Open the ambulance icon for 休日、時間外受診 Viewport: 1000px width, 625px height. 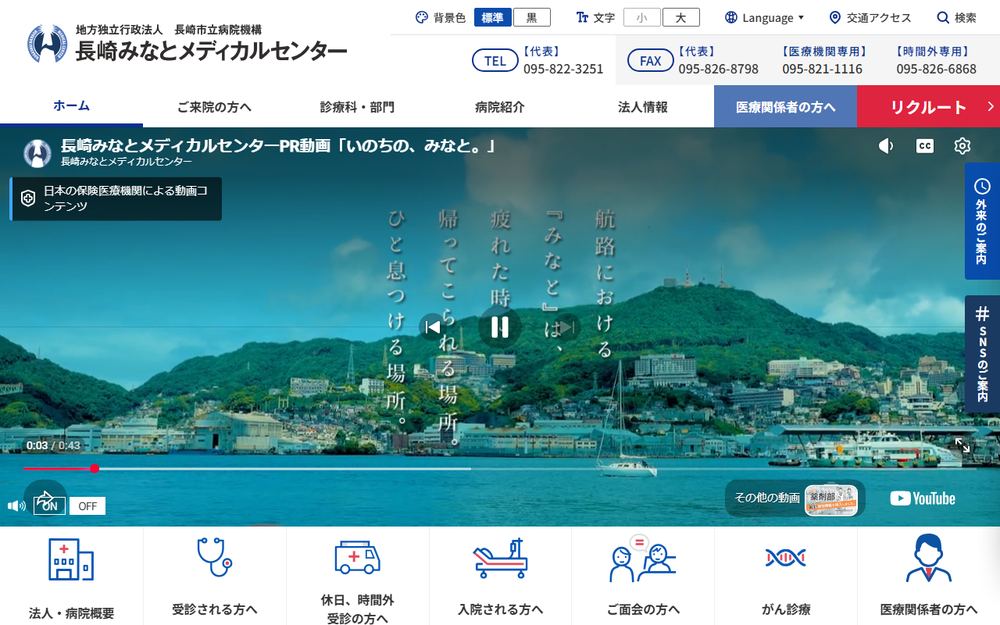tap(357, 557)
